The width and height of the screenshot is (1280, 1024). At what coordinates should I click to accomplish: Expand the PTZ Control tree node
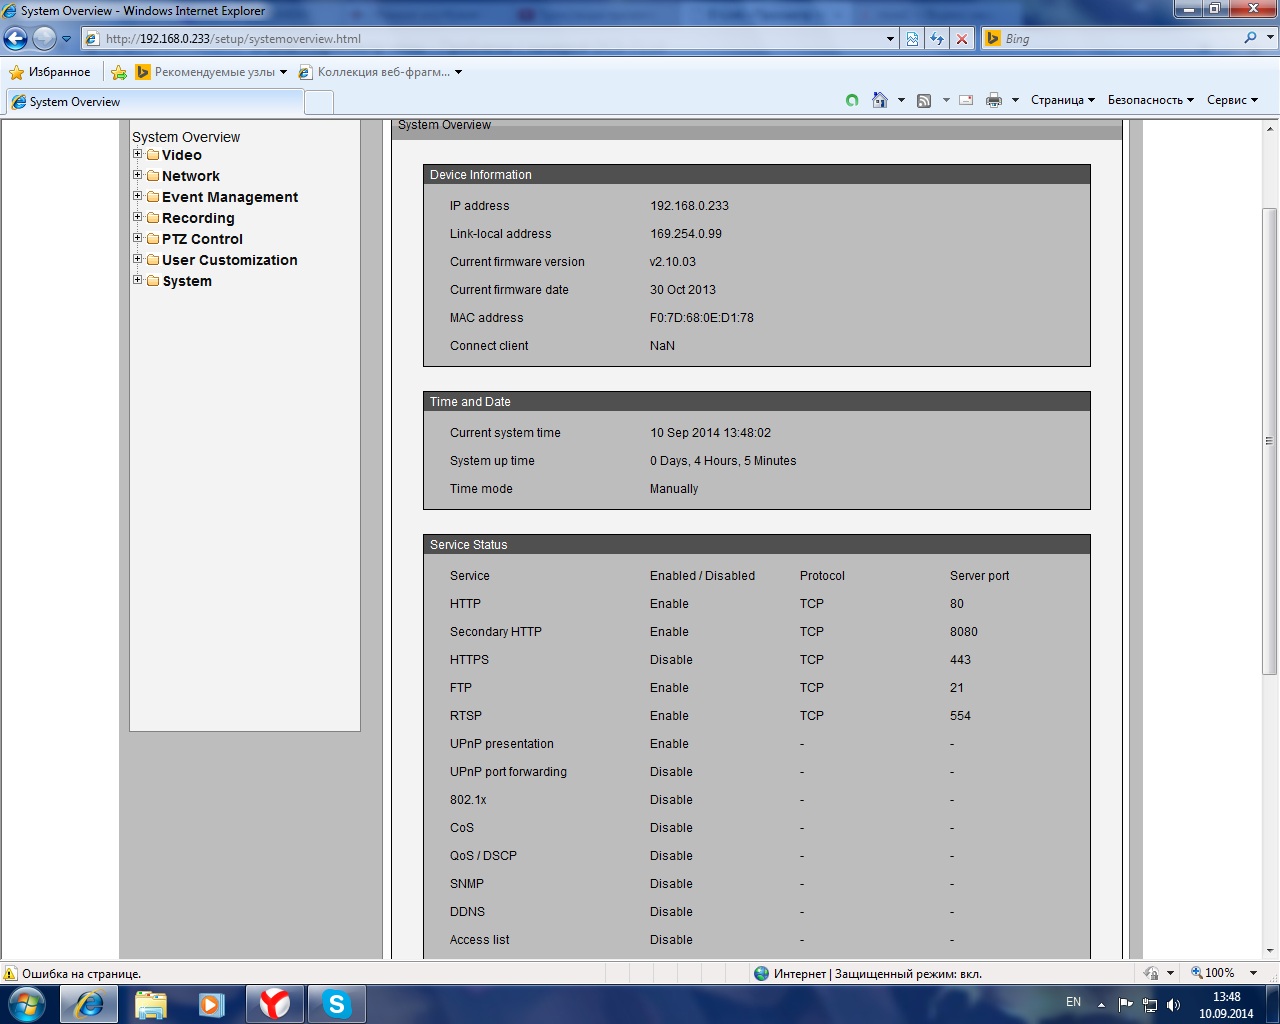(138, 238)
